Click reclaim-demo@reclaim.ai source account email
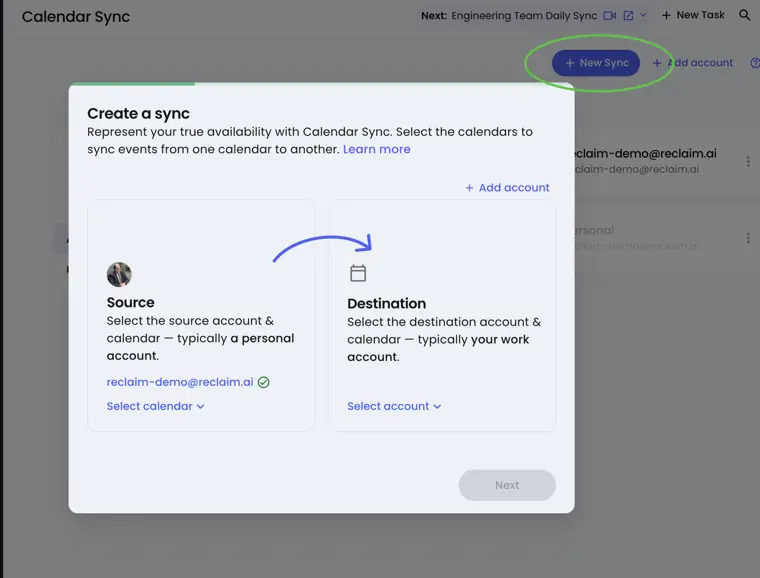Viewport: 760px width, 578px height. tap(180, 382)
